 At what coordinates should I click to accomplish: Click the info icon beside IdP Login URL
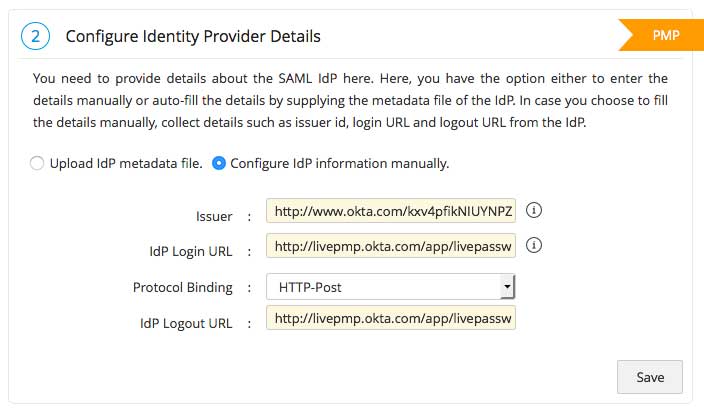(x=533, y=245)
